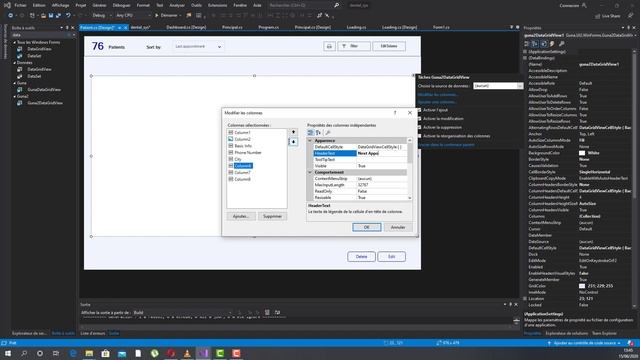Toggle Activer la modification checkbox

419,118
